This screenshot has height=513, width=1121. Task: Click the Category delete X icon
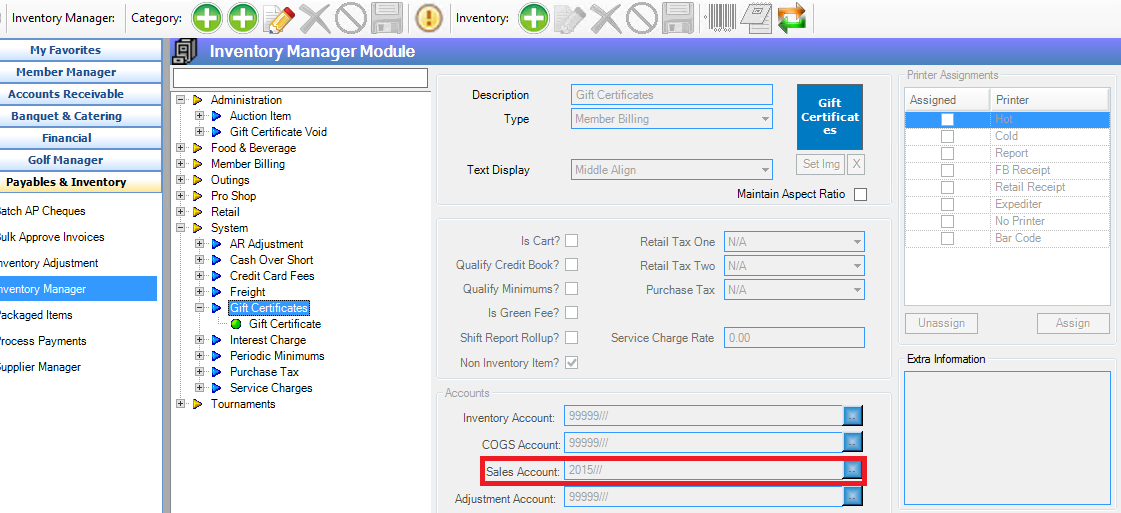315,17
